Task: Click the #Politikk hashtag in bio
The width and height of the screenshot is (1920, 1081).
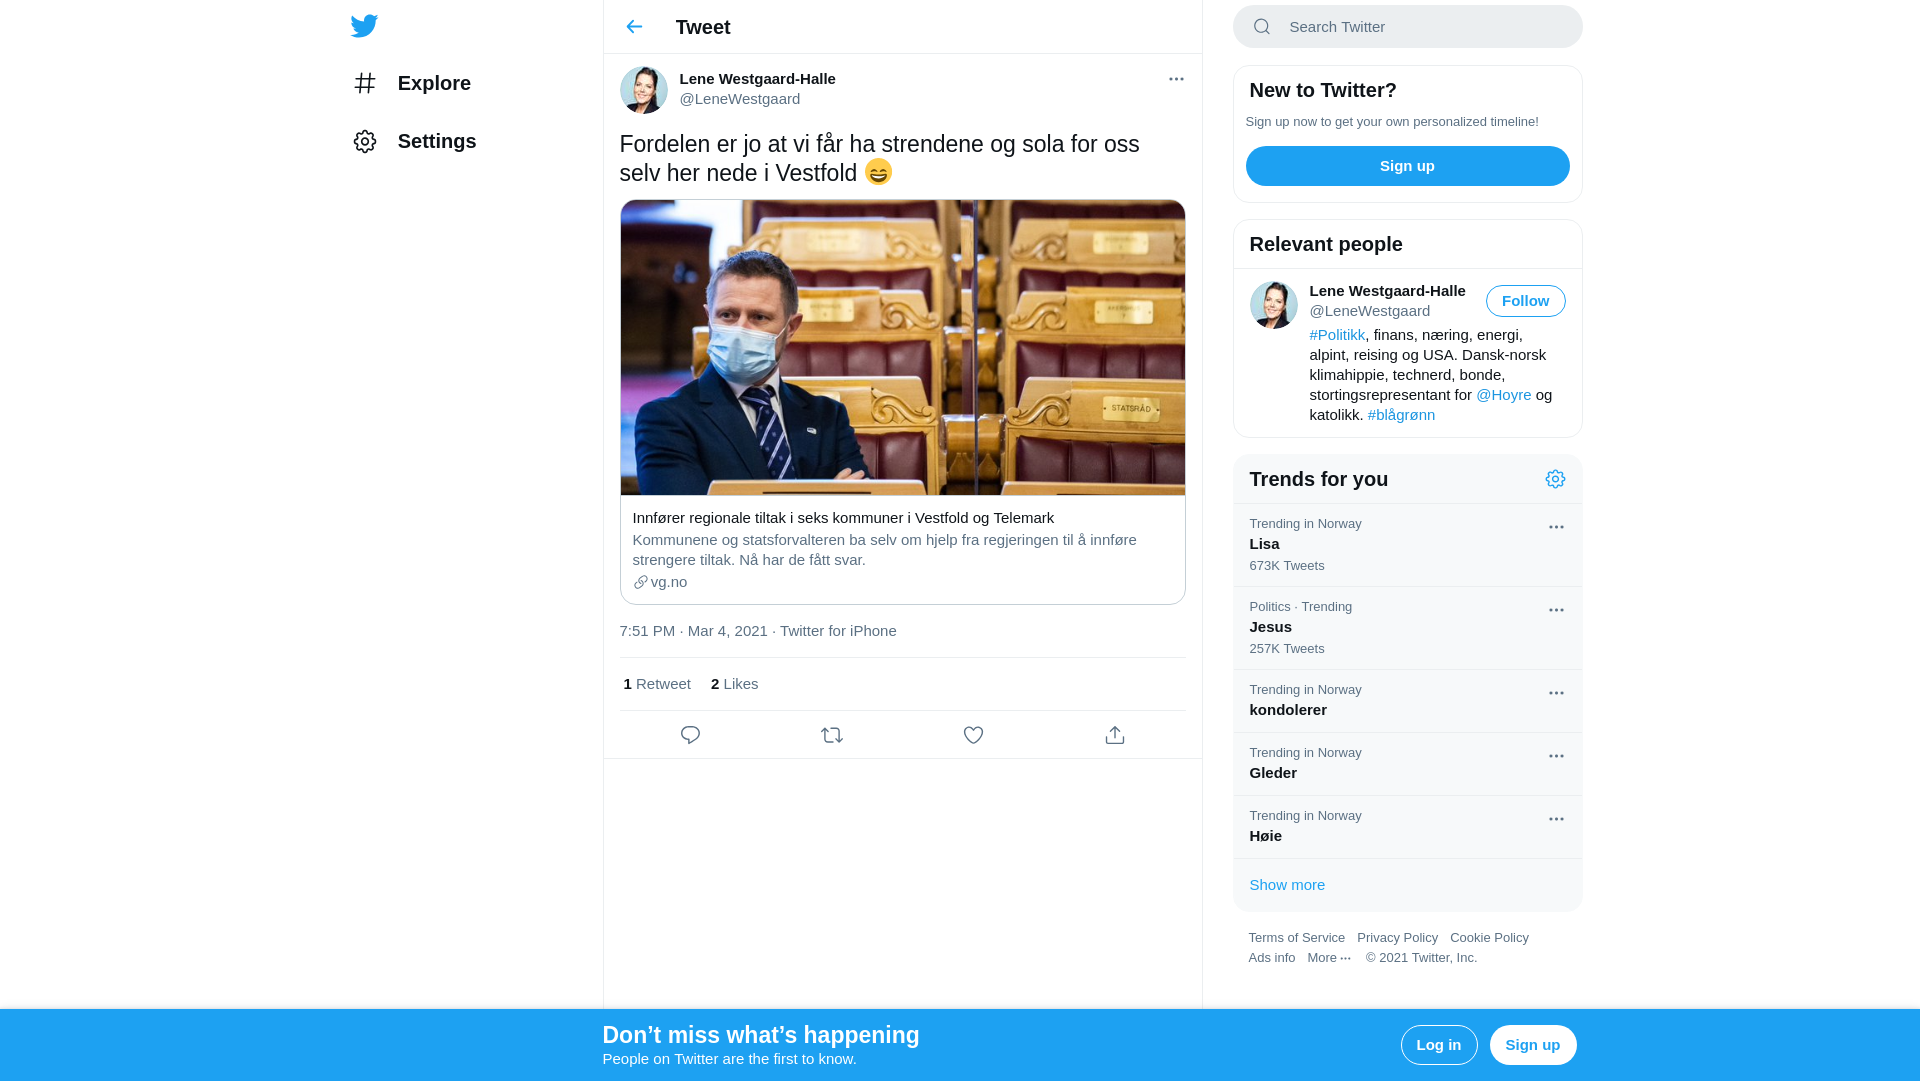Action: click(1337, 335)
